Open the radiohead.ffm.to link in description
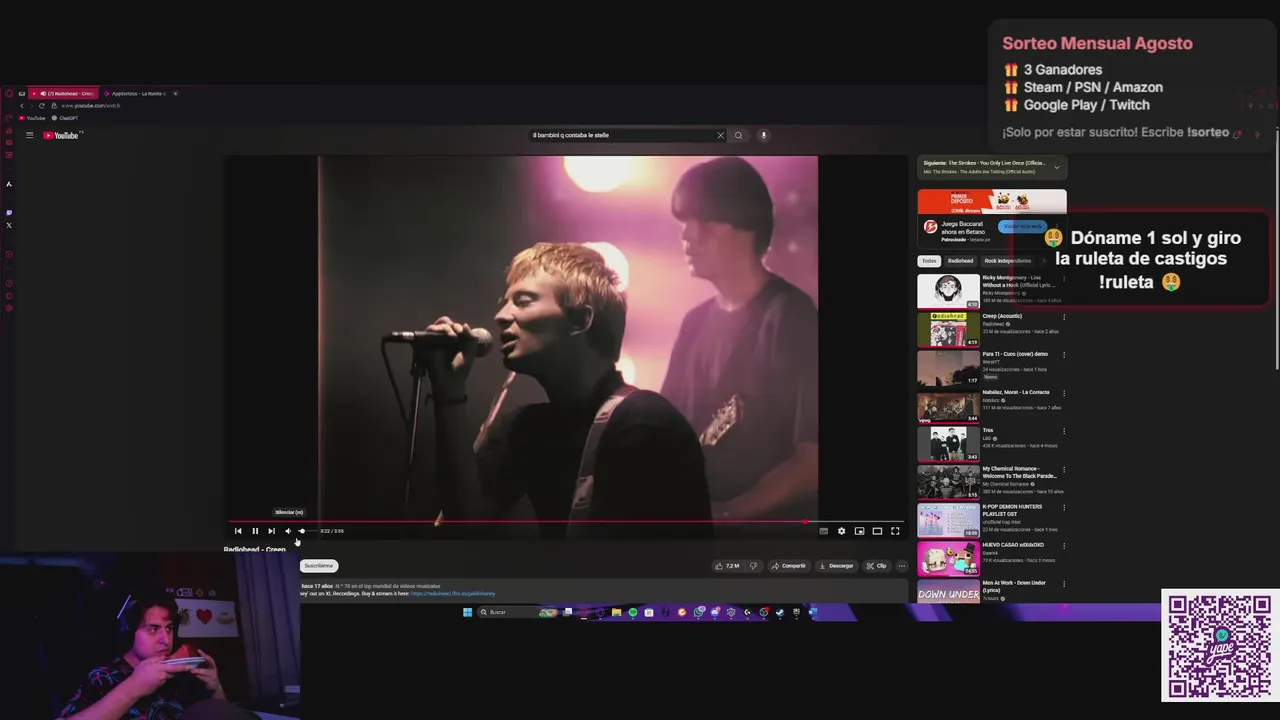 (x=452, y=594)
